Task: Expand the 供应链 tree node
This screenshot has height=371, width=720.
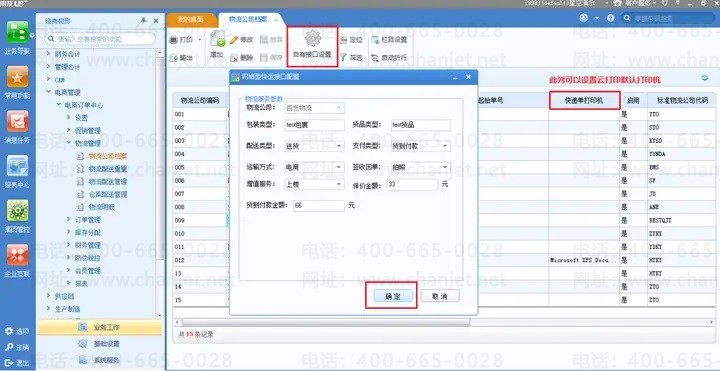Action: click(x=48, y=296)
